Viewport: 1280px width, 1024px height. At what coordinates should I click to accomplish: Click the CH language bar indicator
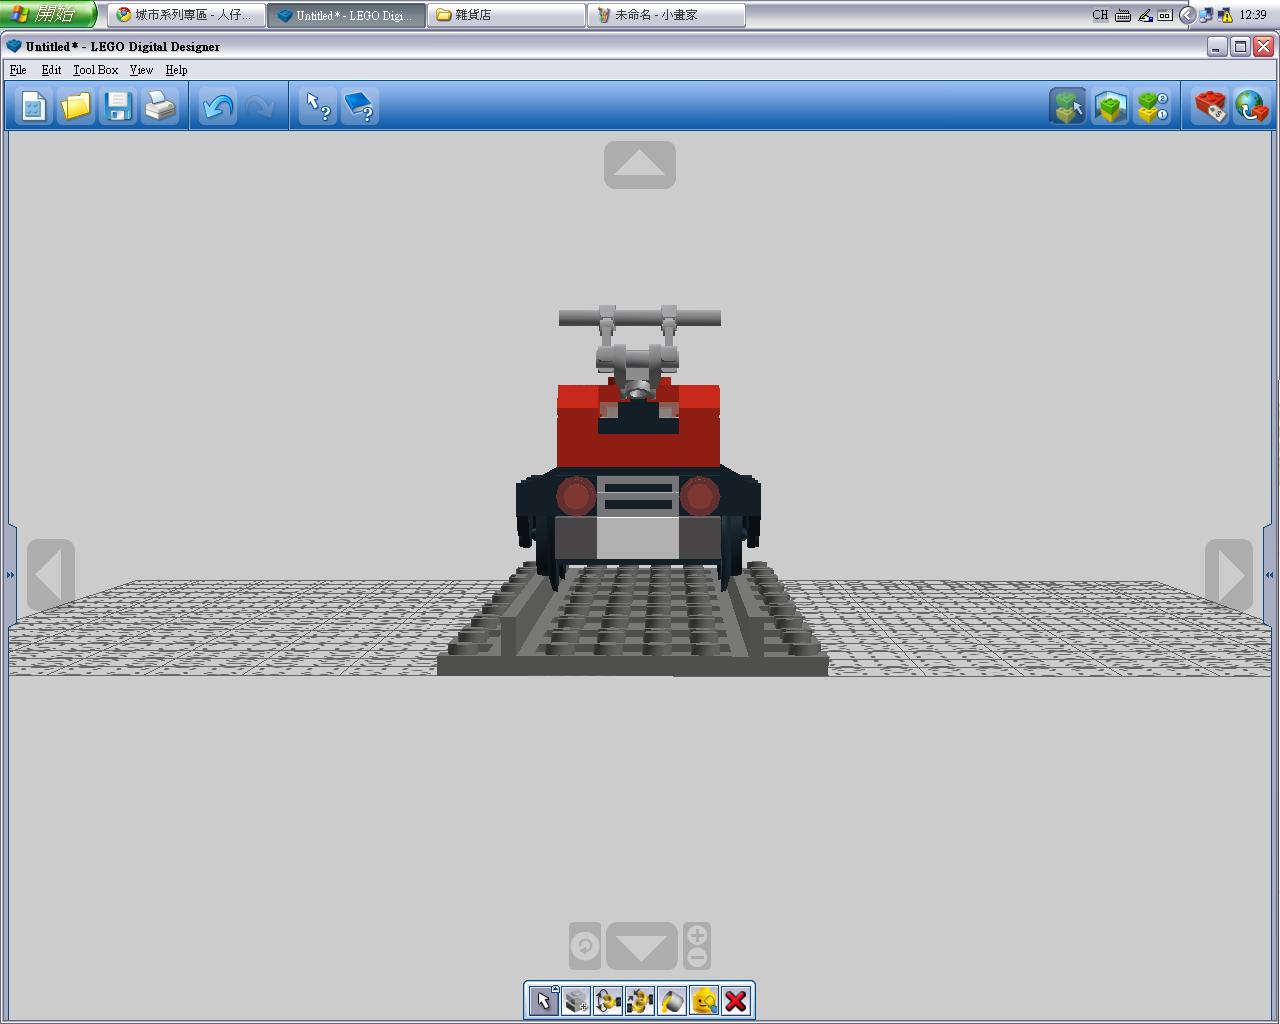click(1100, 15)
